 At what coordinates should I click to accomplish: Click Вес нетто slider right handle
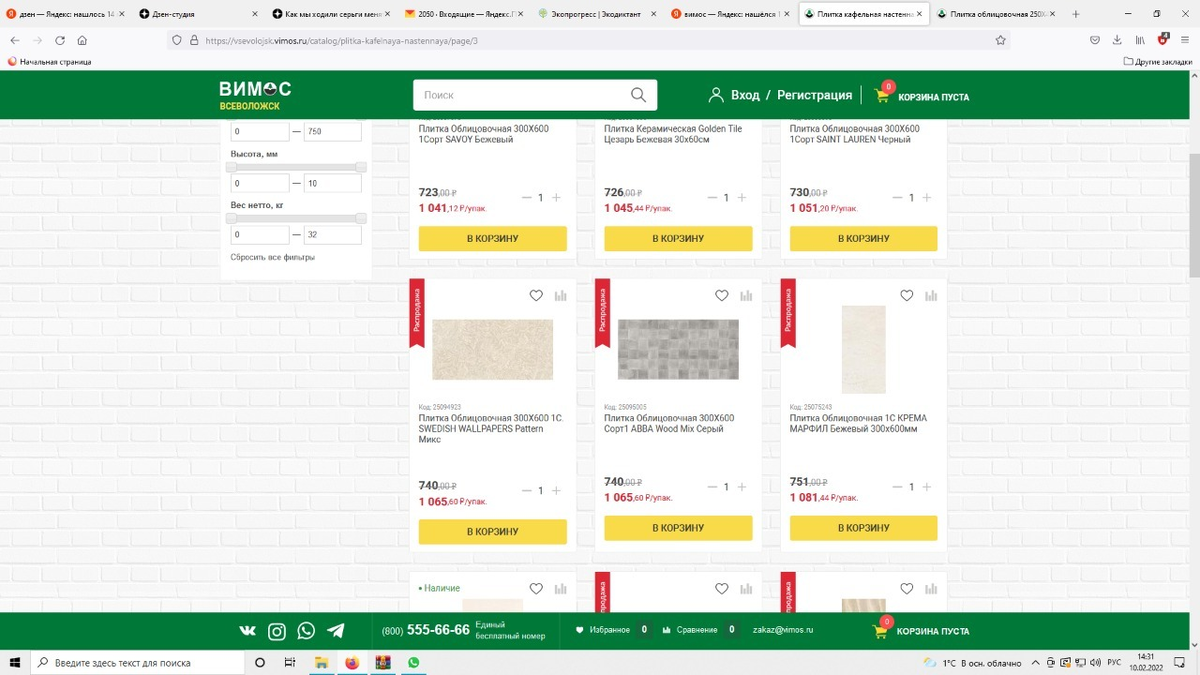point(361,218)
